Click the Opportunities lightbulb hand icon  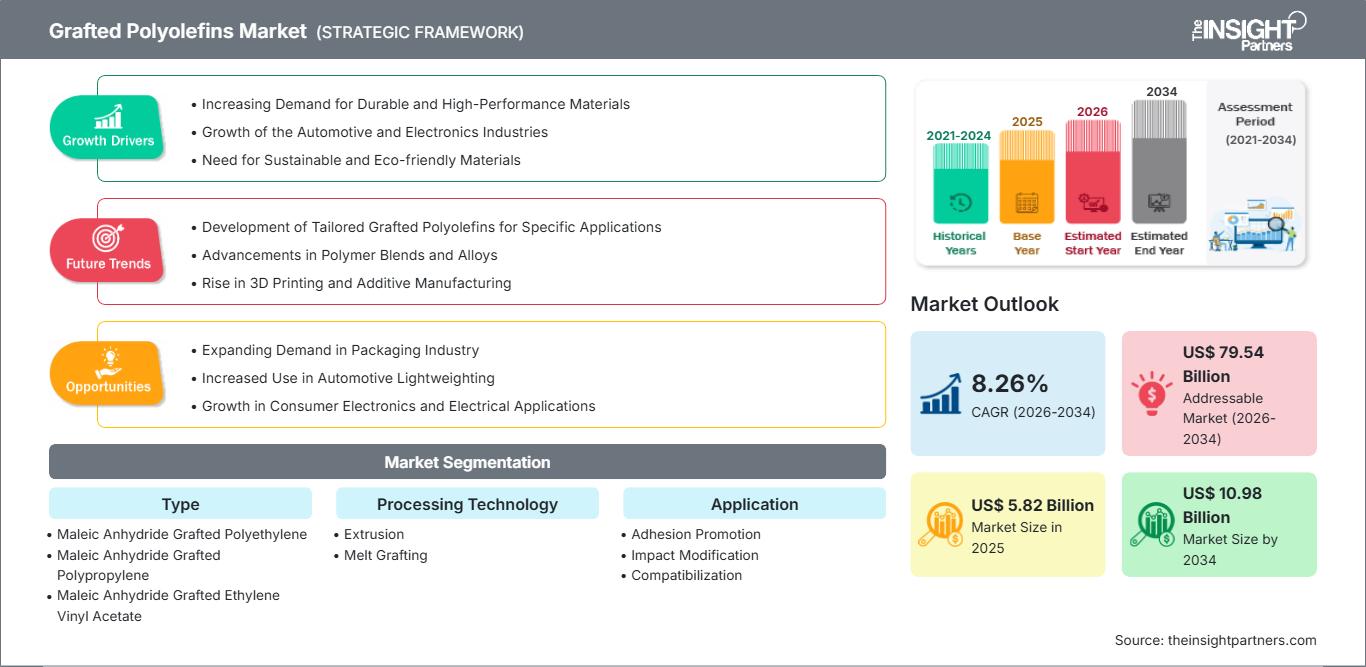[108, 361]
